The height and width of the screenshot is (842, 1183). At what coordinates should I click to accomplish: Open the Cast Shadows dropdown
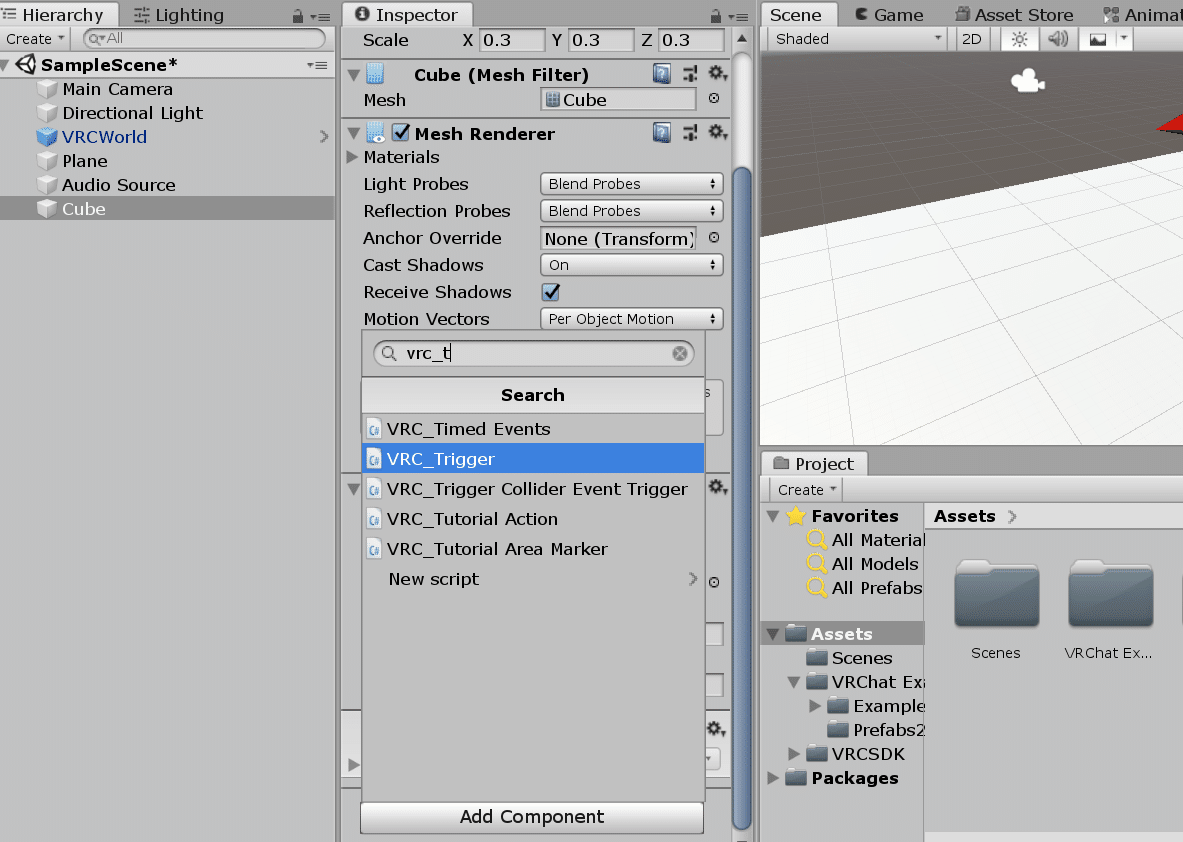(631, 265)
